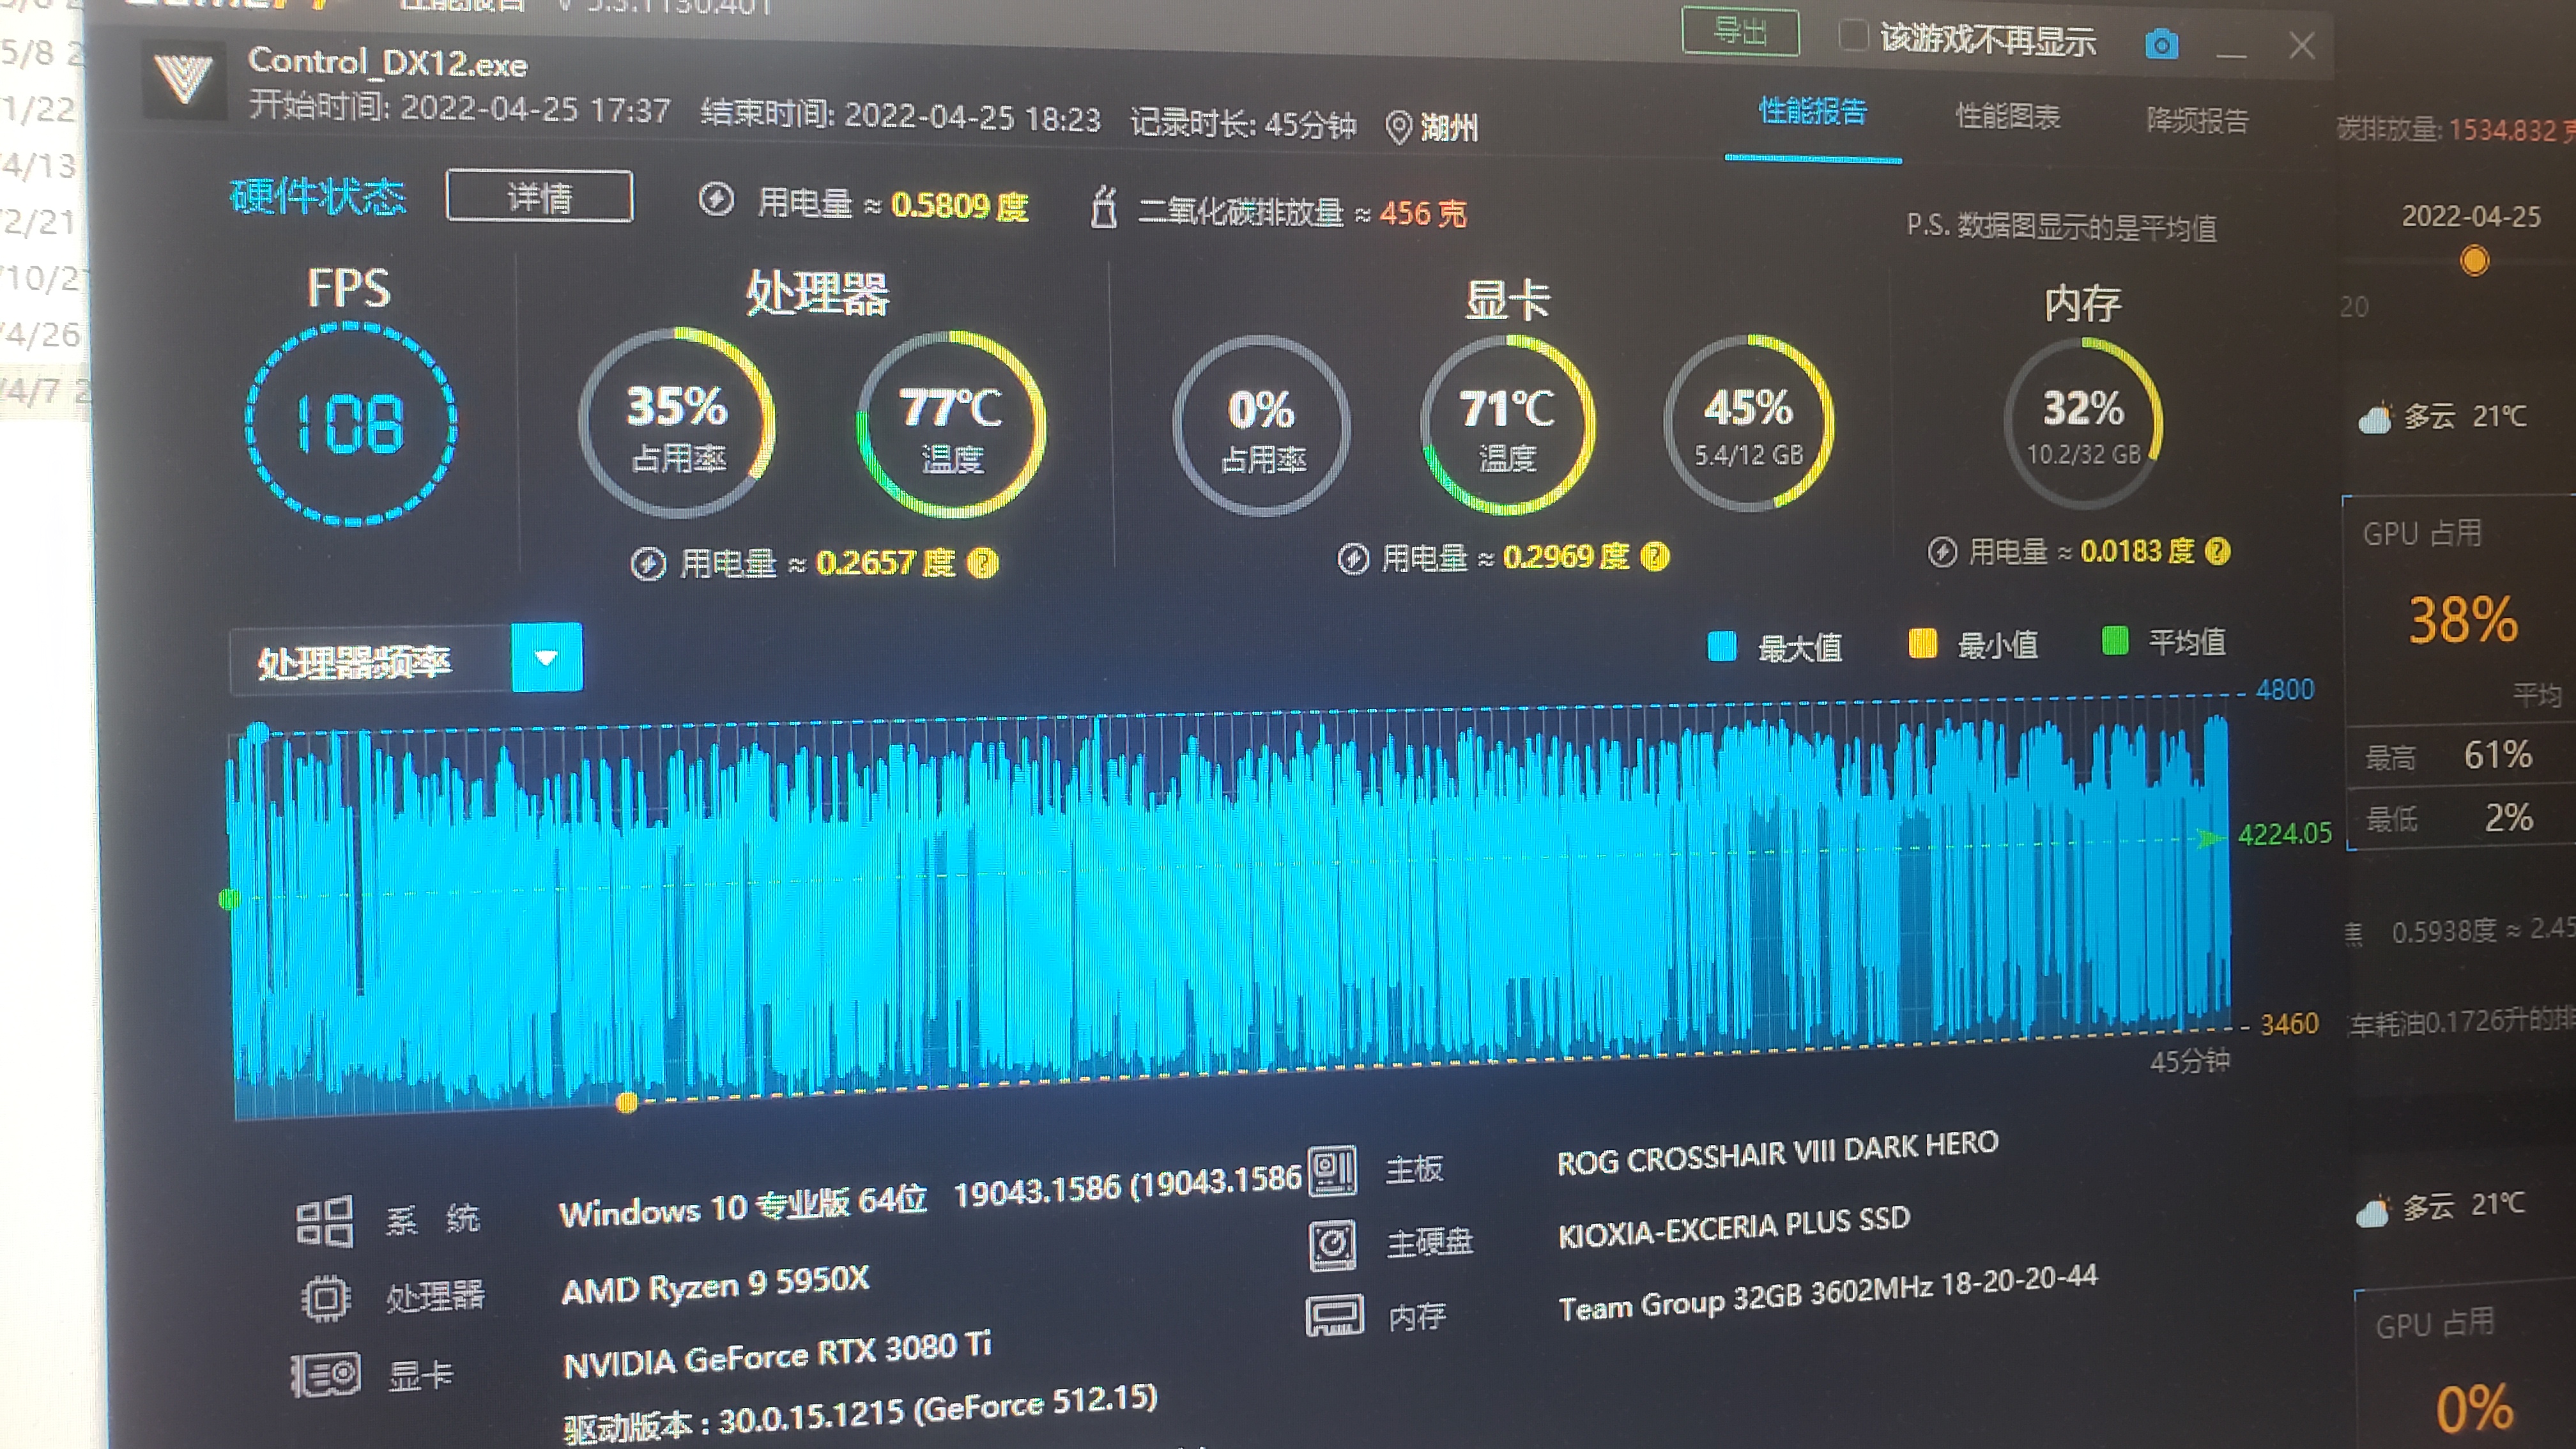Screen dimensions: 2576x1449
Task: Click the help icon after 0.0183 度
Action: (x=2217, y=551)
